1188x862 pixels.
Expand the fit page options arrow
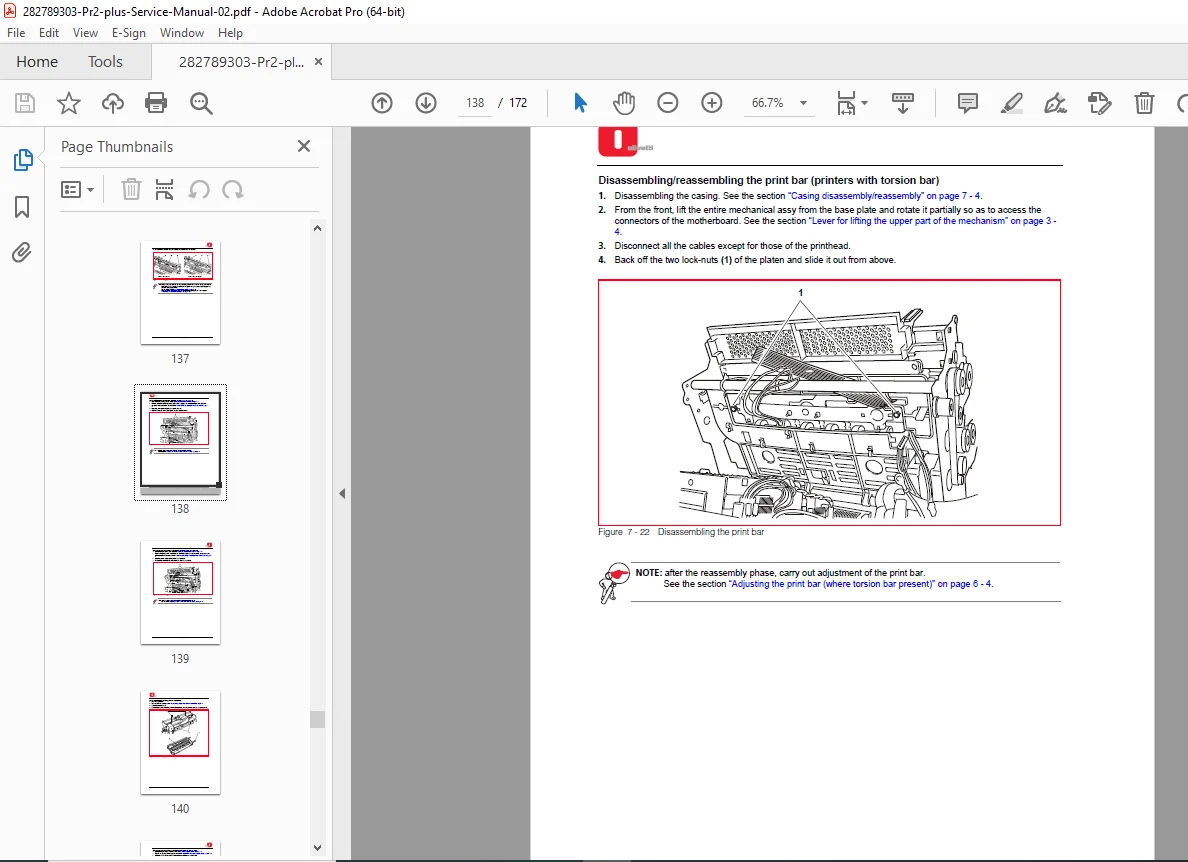pos(864,103)
